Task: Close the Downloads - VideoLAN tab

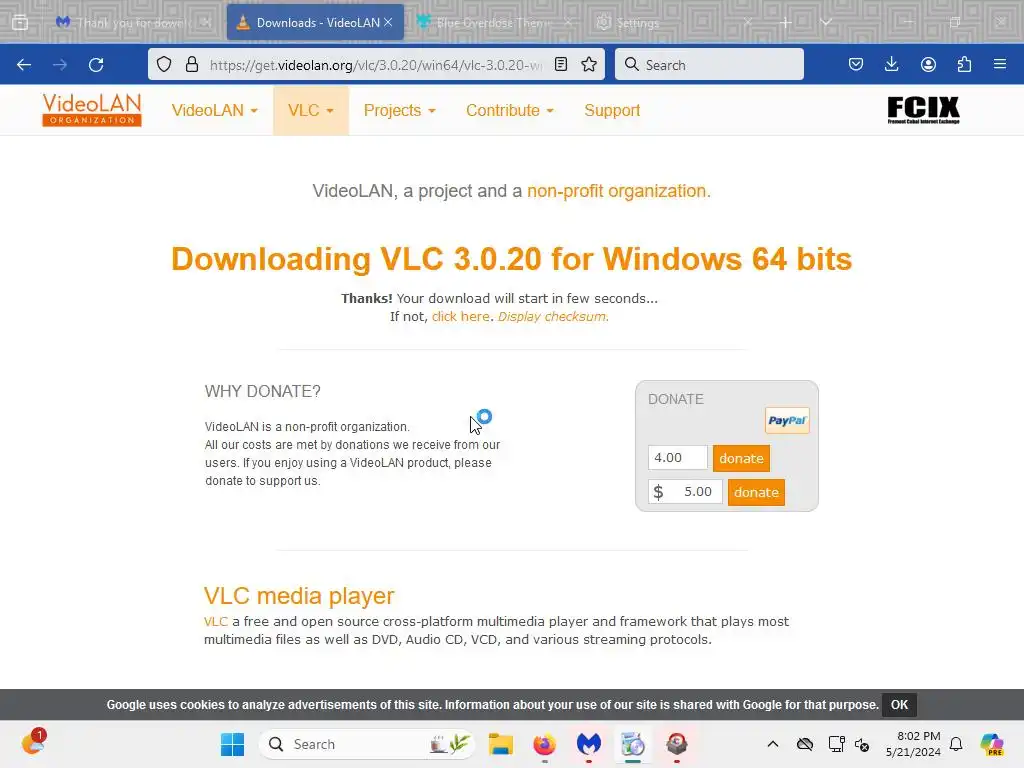Action: point(388,22)
